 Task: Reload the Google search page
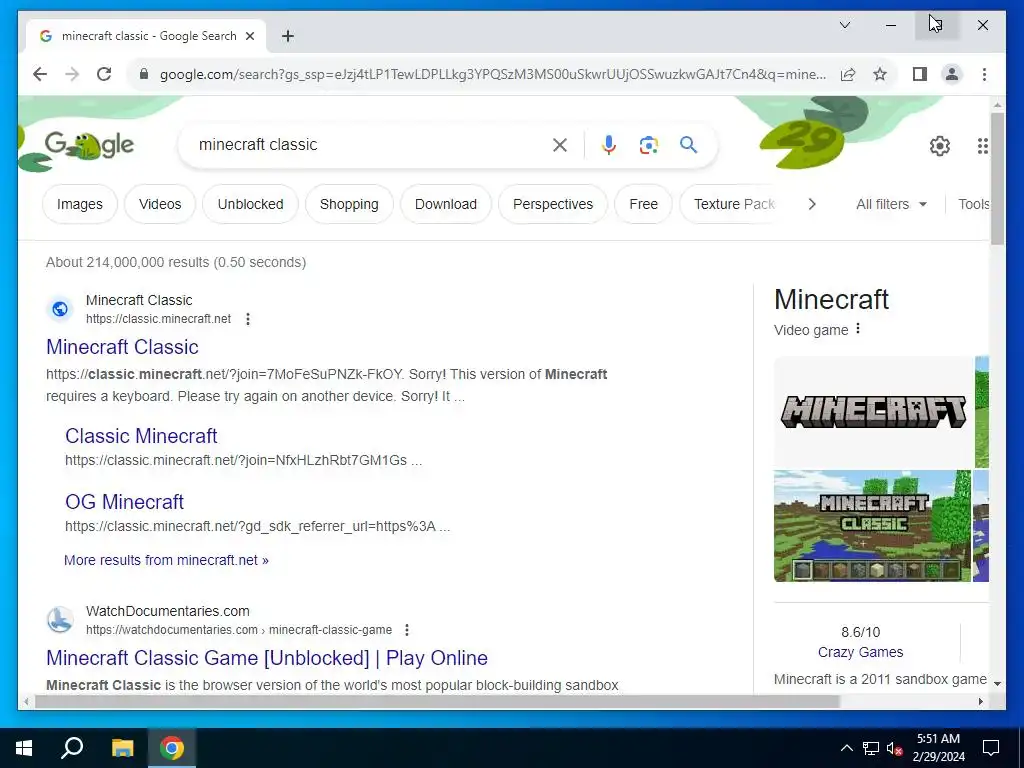(x=104, y=74)
